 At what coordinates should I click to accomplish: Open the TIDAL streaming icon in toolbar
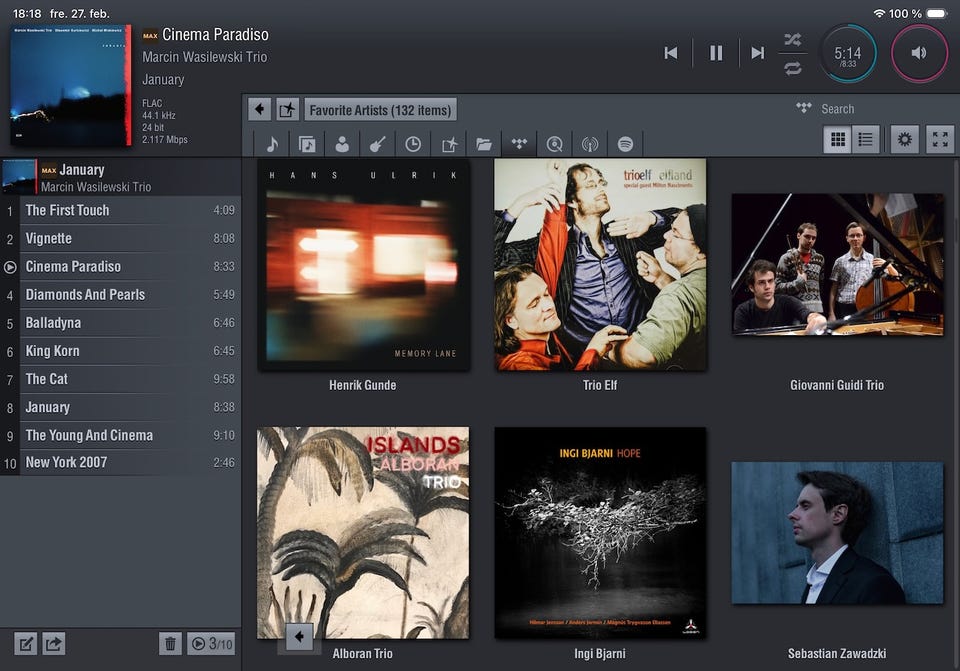[519, 144]
